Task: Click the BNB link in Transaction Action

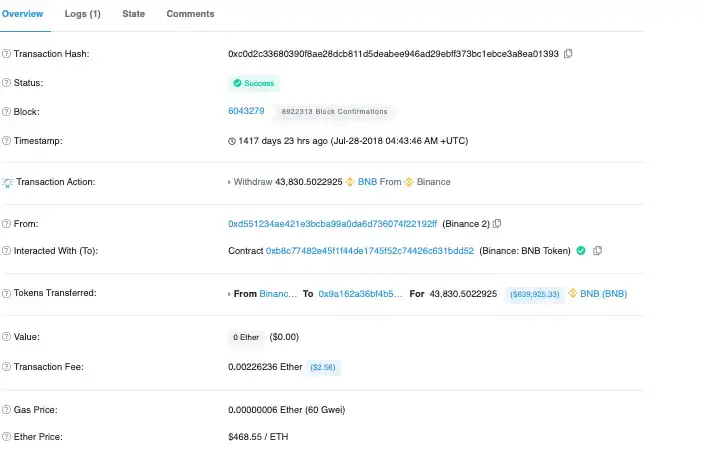Action: coord(367,182)
